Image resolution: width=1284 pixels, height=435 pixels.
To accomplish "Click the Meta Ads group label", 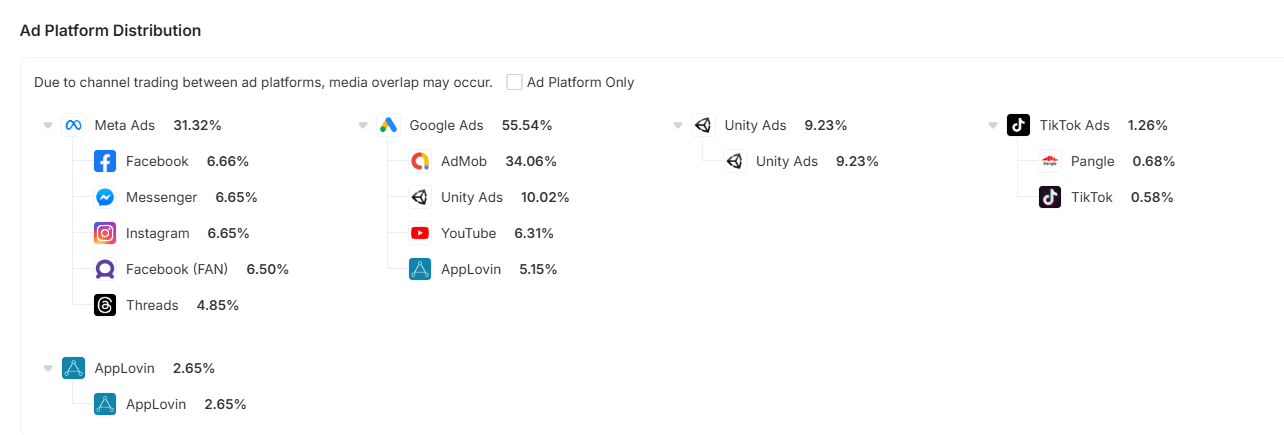I will pos(124,125).
